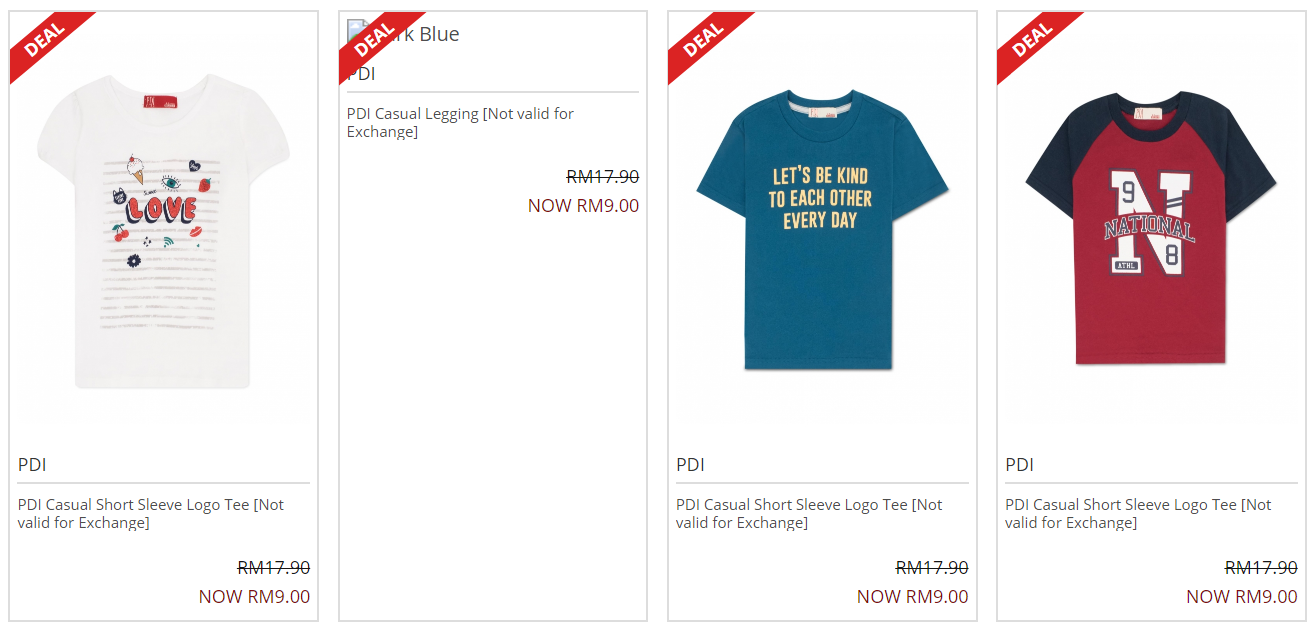The image size is (1314, 633).
Task: Open the red National raglan tee image
Action: pyautogui.click(x=1150, y=228)
